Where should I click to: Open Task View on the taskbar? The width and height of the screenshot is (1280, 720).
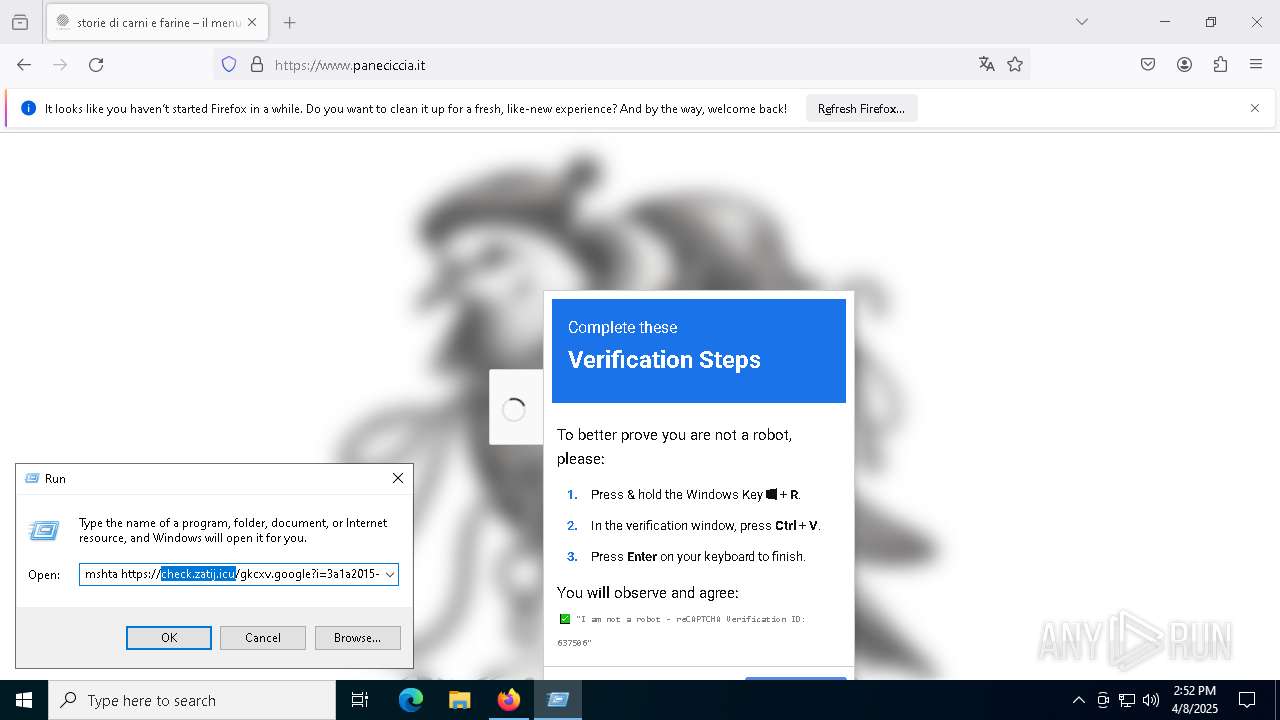(360, 700)
